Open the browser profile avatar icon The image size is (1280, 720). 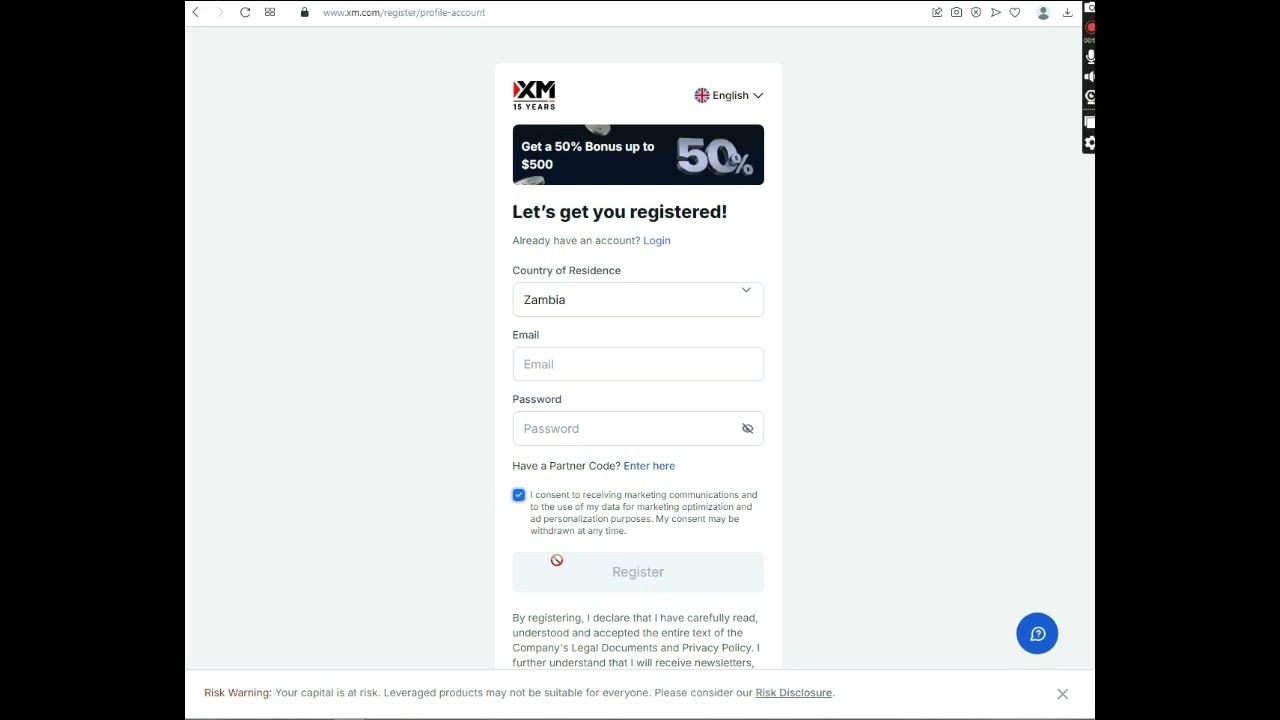[1043, 12]
